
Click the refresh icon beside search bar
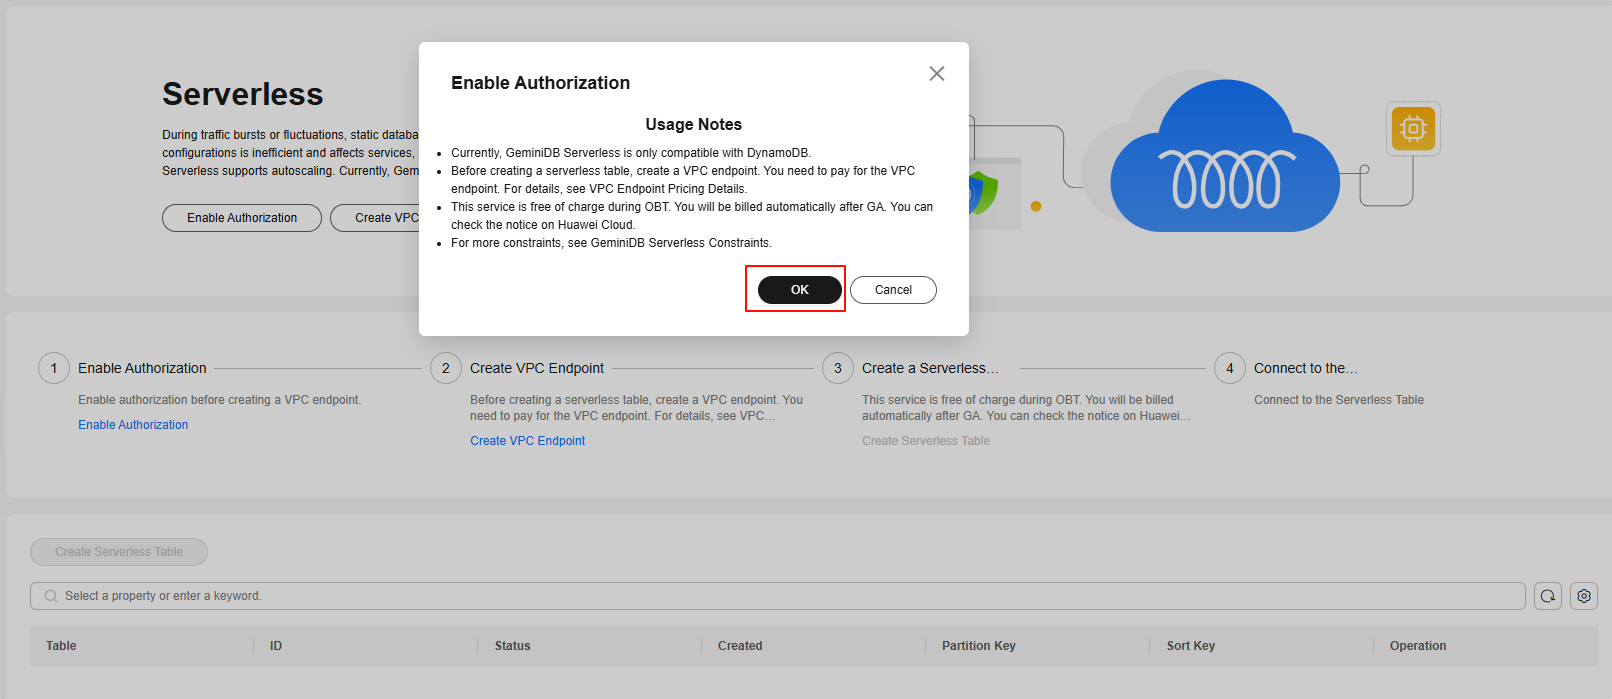[x=1548, y=596]
